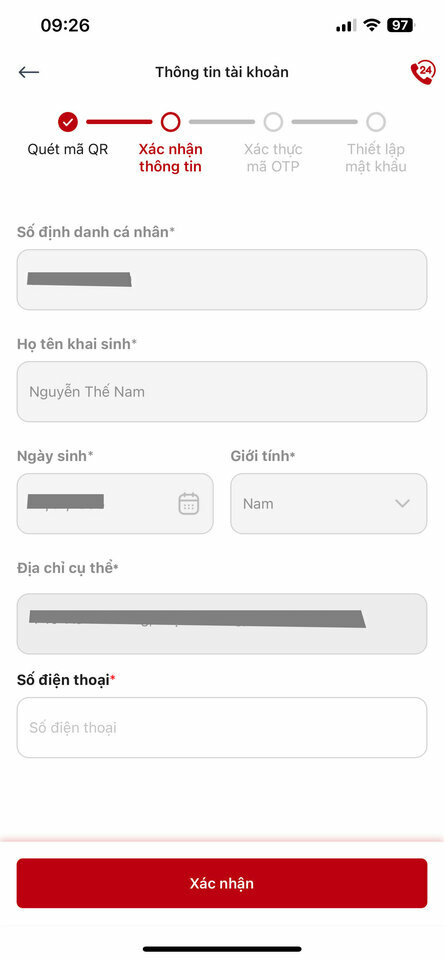The height and width of the screenshot is (960, 444).
Task: Tap the Xác thực mã OTP step circle
Action: pos(273,122)
